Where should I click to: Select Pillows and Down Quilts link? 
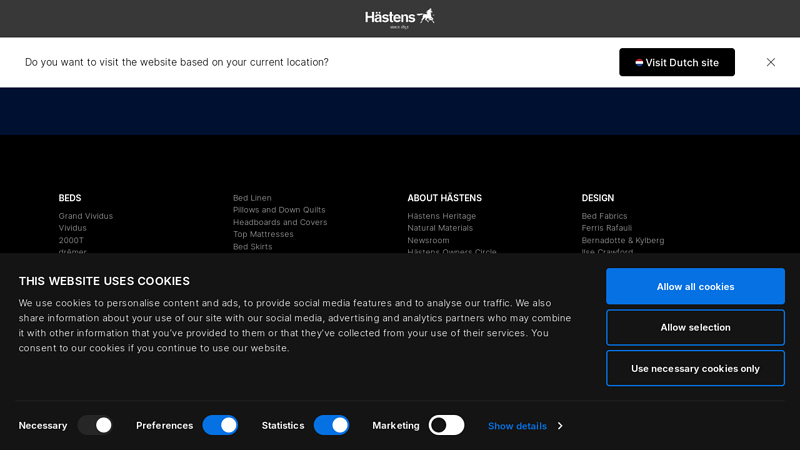click(x=279, y=210)
